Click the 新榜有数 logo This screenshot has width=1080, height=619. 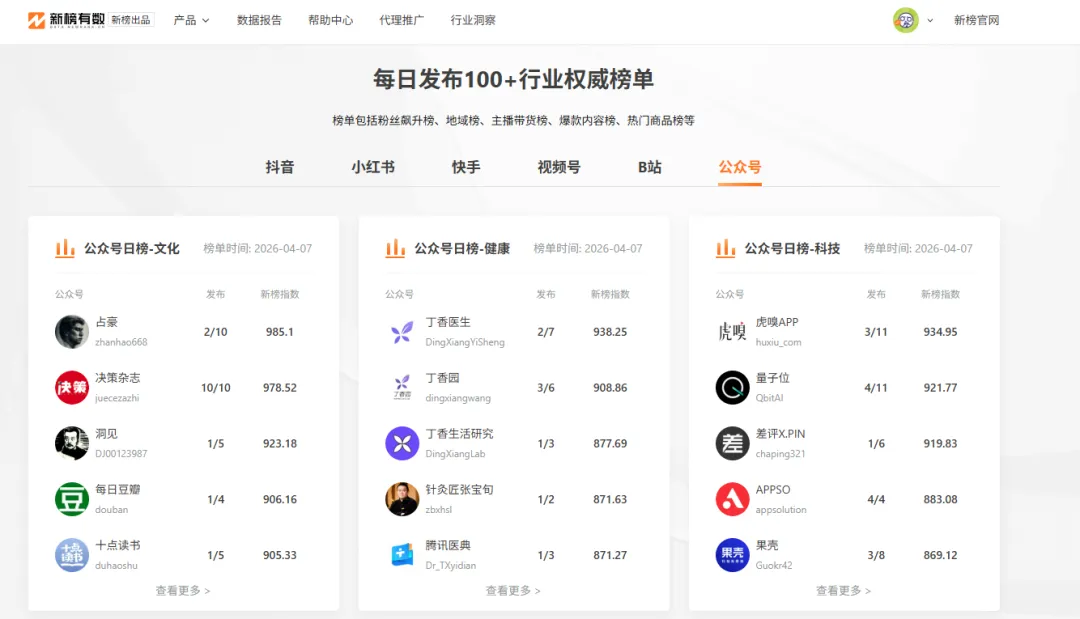point(66,20)
